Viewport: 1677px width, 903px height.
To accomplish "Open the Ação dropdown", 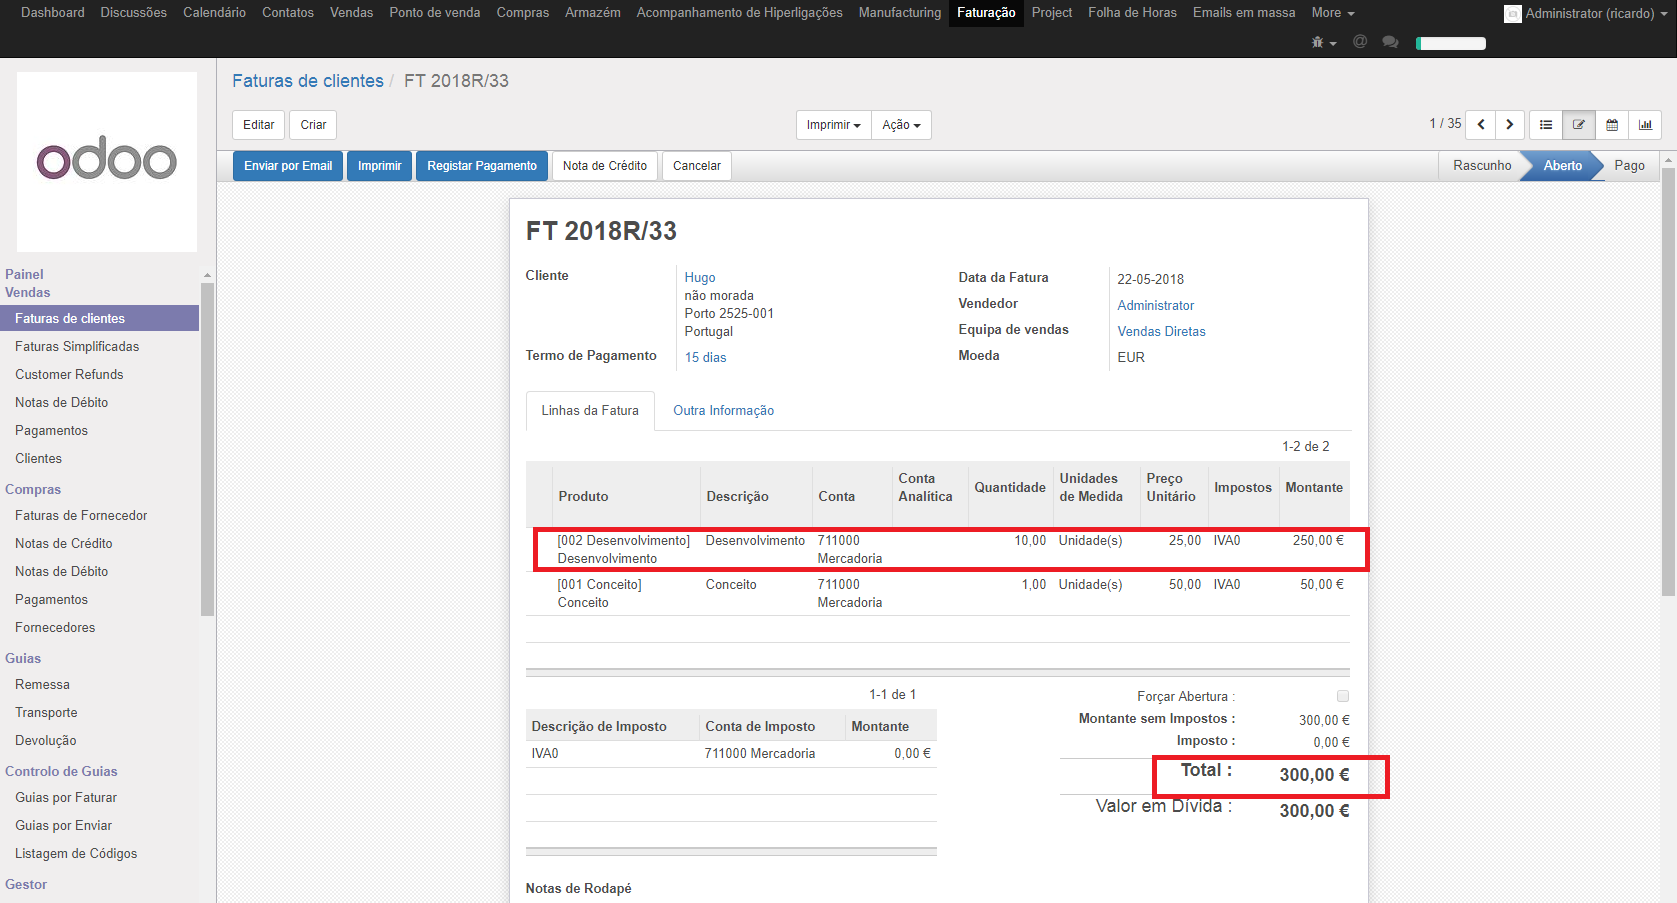I will tap(901, 125).
